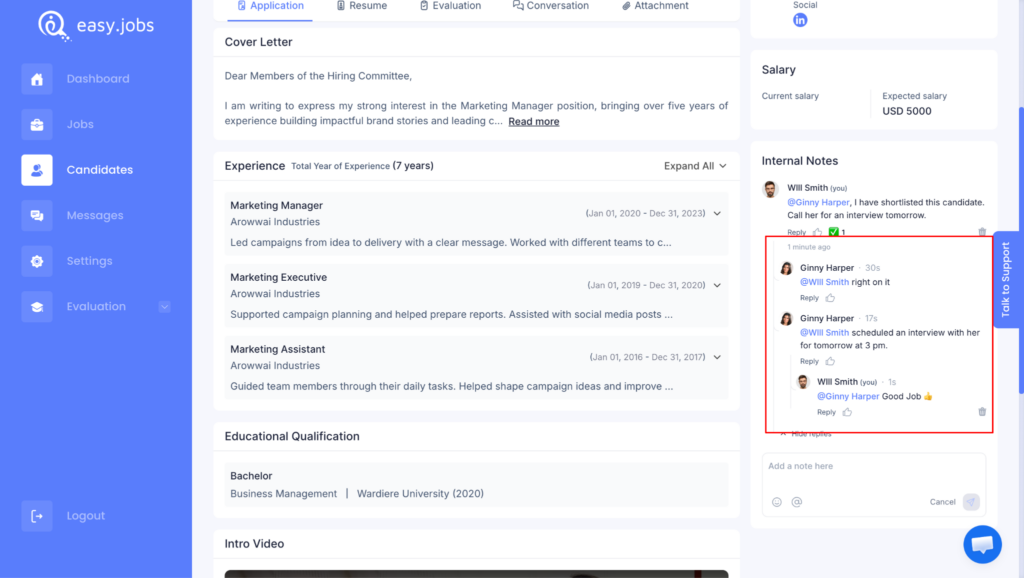The width and height of the screenshot is (1024, 578).
Task: Open the Jobs briefcase icon
Action: pos(37,124)
